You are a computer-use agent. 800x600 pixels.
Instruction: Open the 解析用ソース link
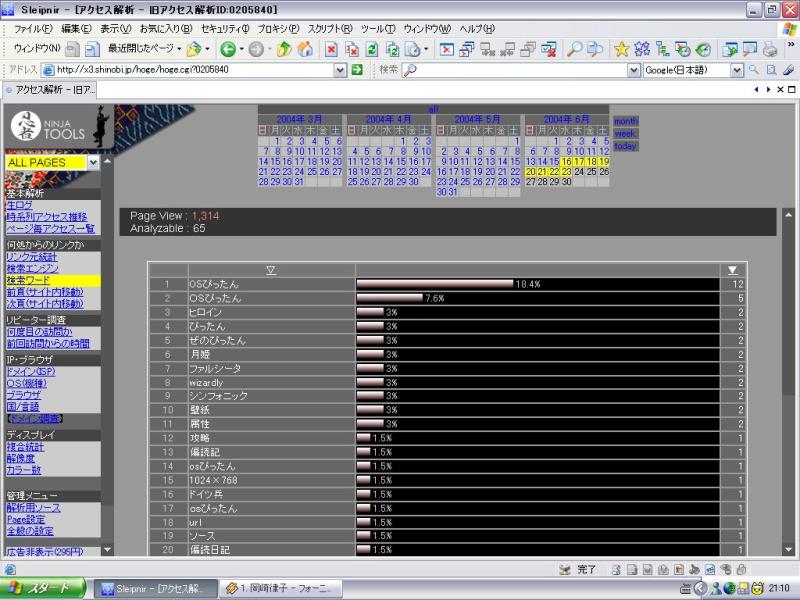tap(34, 508)
